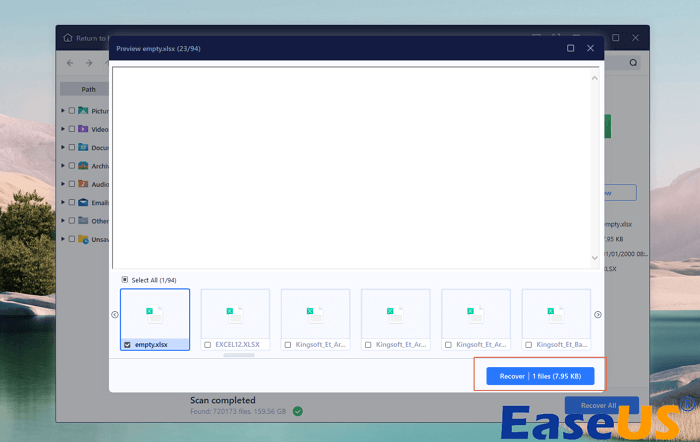Click the forward arrow in main window

[89, 63]
